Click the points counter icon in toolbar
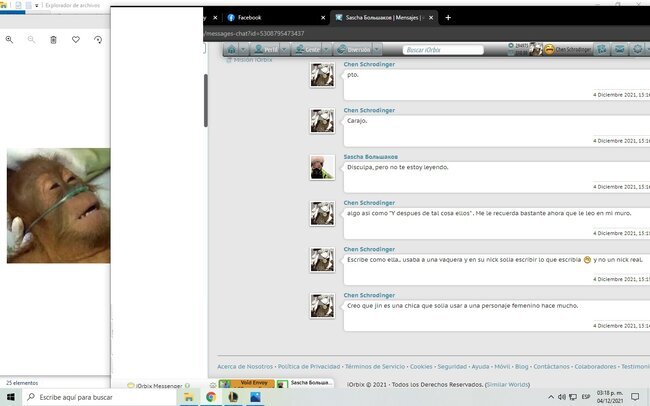 pos(511,46)
